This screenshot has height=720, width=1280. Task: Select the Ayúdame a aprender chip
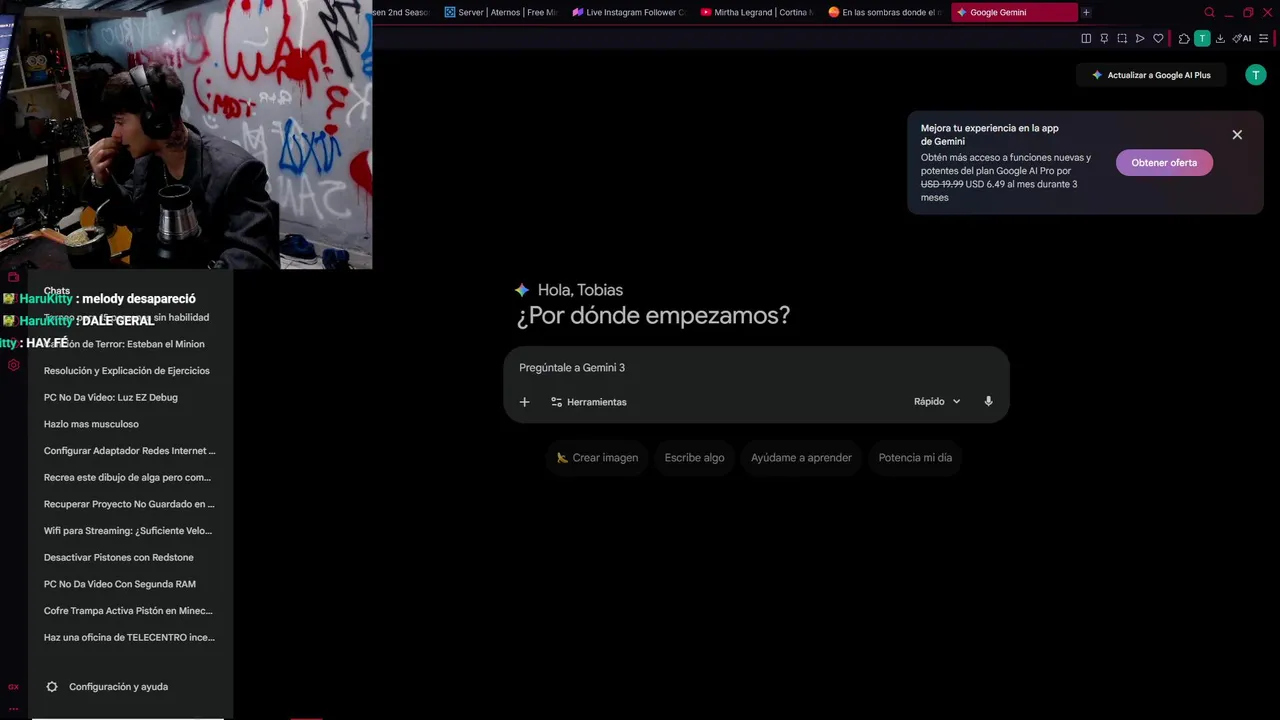(801, 458)
